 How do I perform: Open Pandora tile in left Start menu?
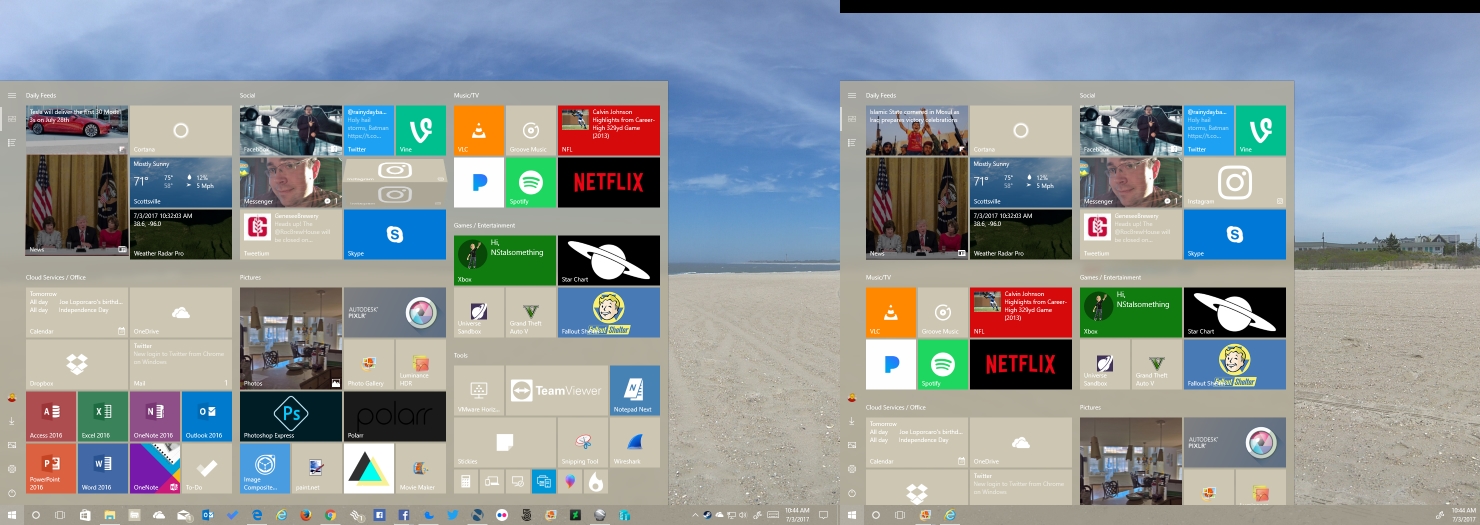479,182
